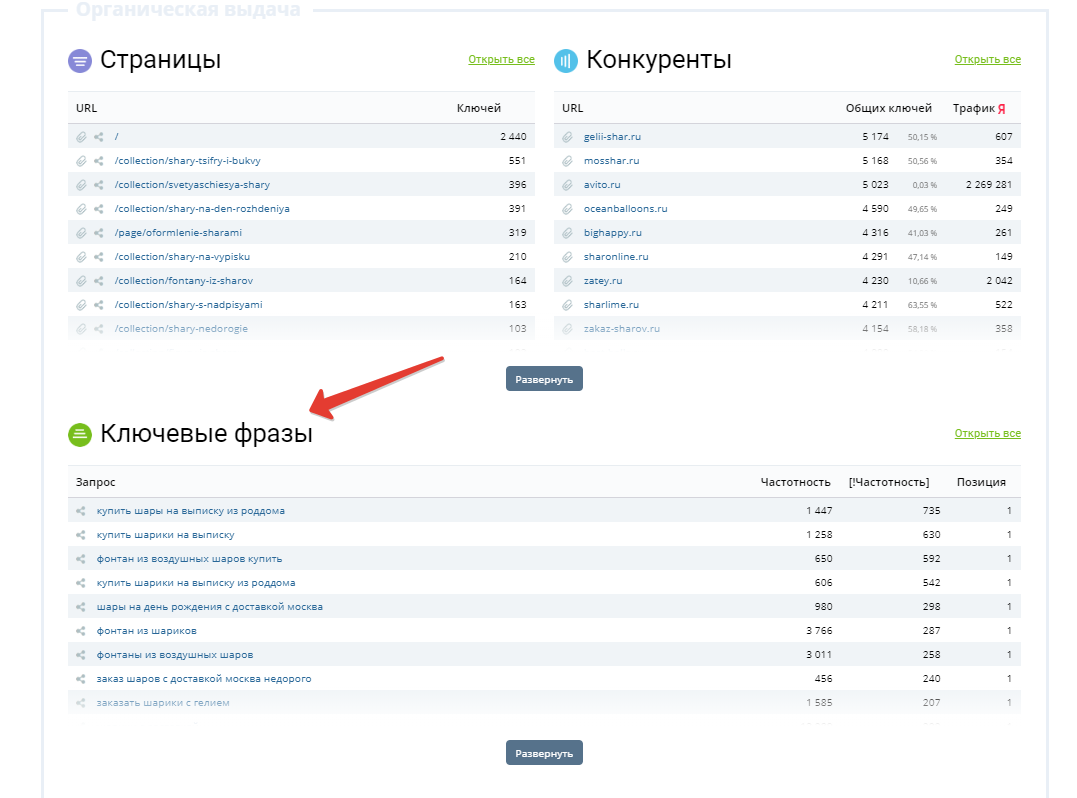Viewport: 1077px width, 798px height.
Task: Click share icon for 'фонтаны из воздушных шаров'
Action: coord(81,655)
